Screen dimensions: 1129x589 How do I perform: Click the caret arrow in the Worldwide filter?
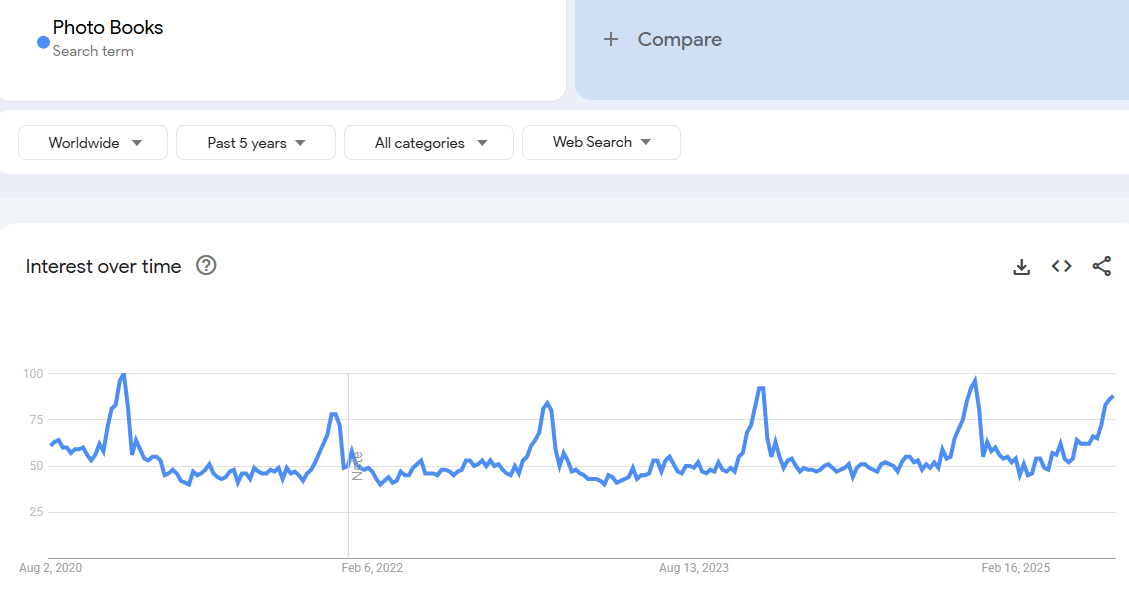coord(137,143)
